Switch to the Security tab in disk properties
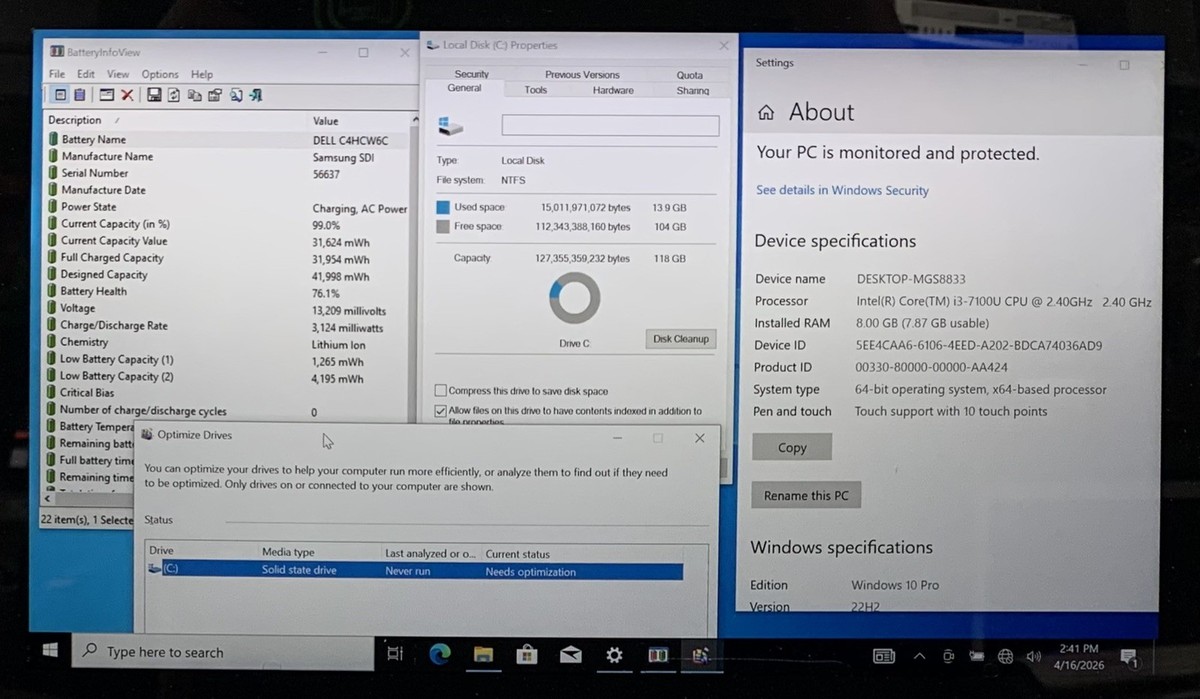This screenshot has height=699, width=1200. pos(472,74)
